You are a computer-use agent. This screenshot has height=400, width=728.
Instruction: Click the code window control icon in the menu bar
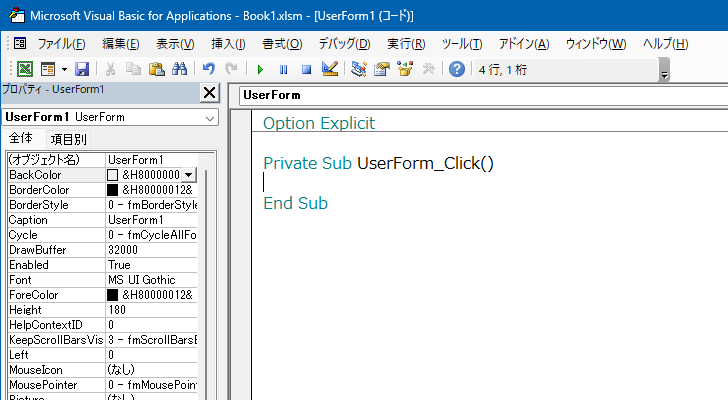point(20,44)
